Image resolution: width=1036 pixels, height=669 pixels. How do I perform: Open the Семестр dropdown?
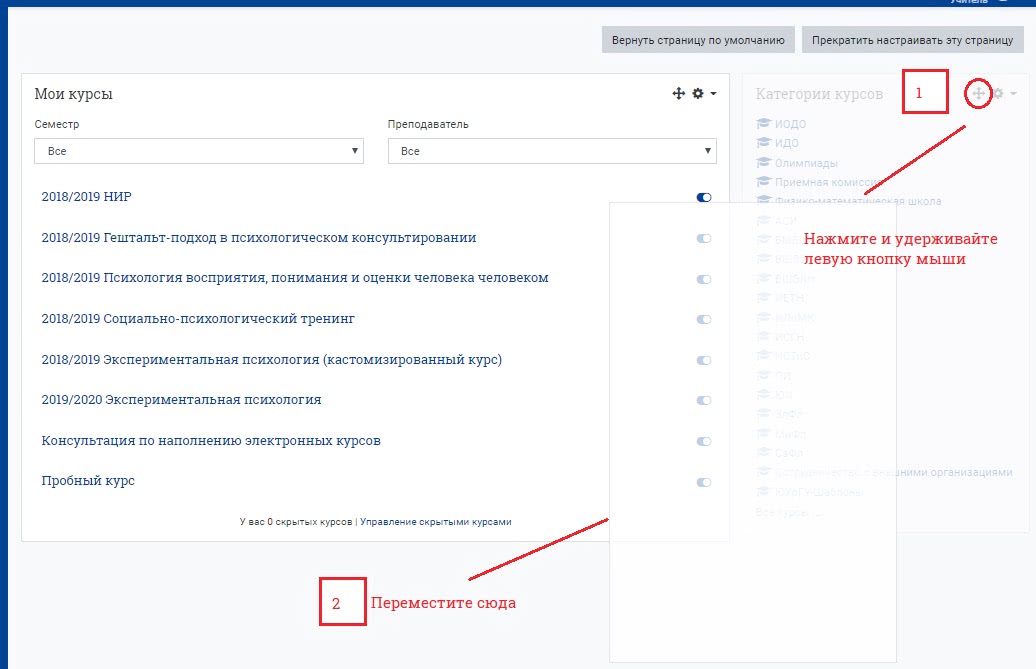click(x=198, y=151)
